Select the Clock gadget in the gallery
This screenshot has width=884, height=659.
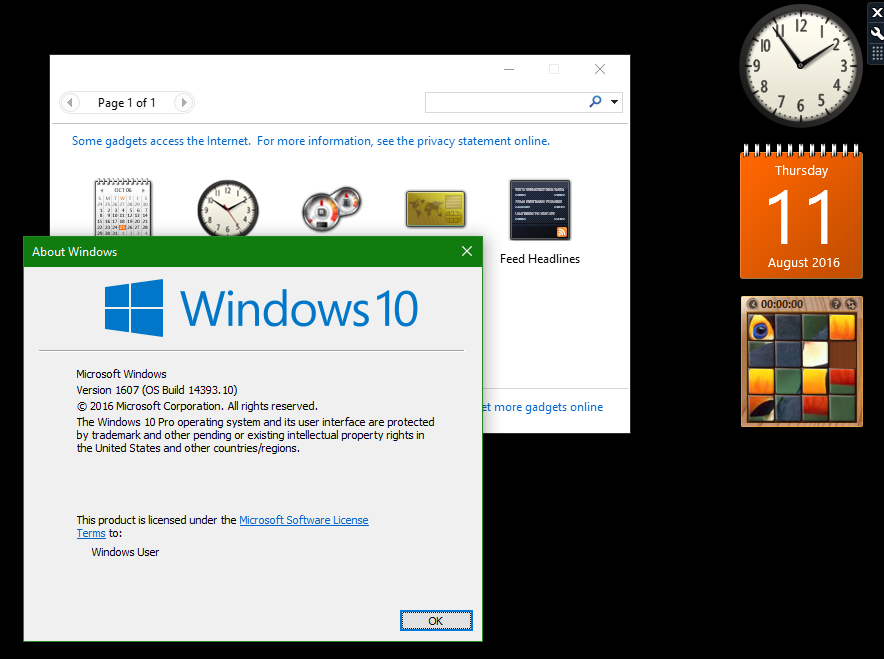(228, 208)
